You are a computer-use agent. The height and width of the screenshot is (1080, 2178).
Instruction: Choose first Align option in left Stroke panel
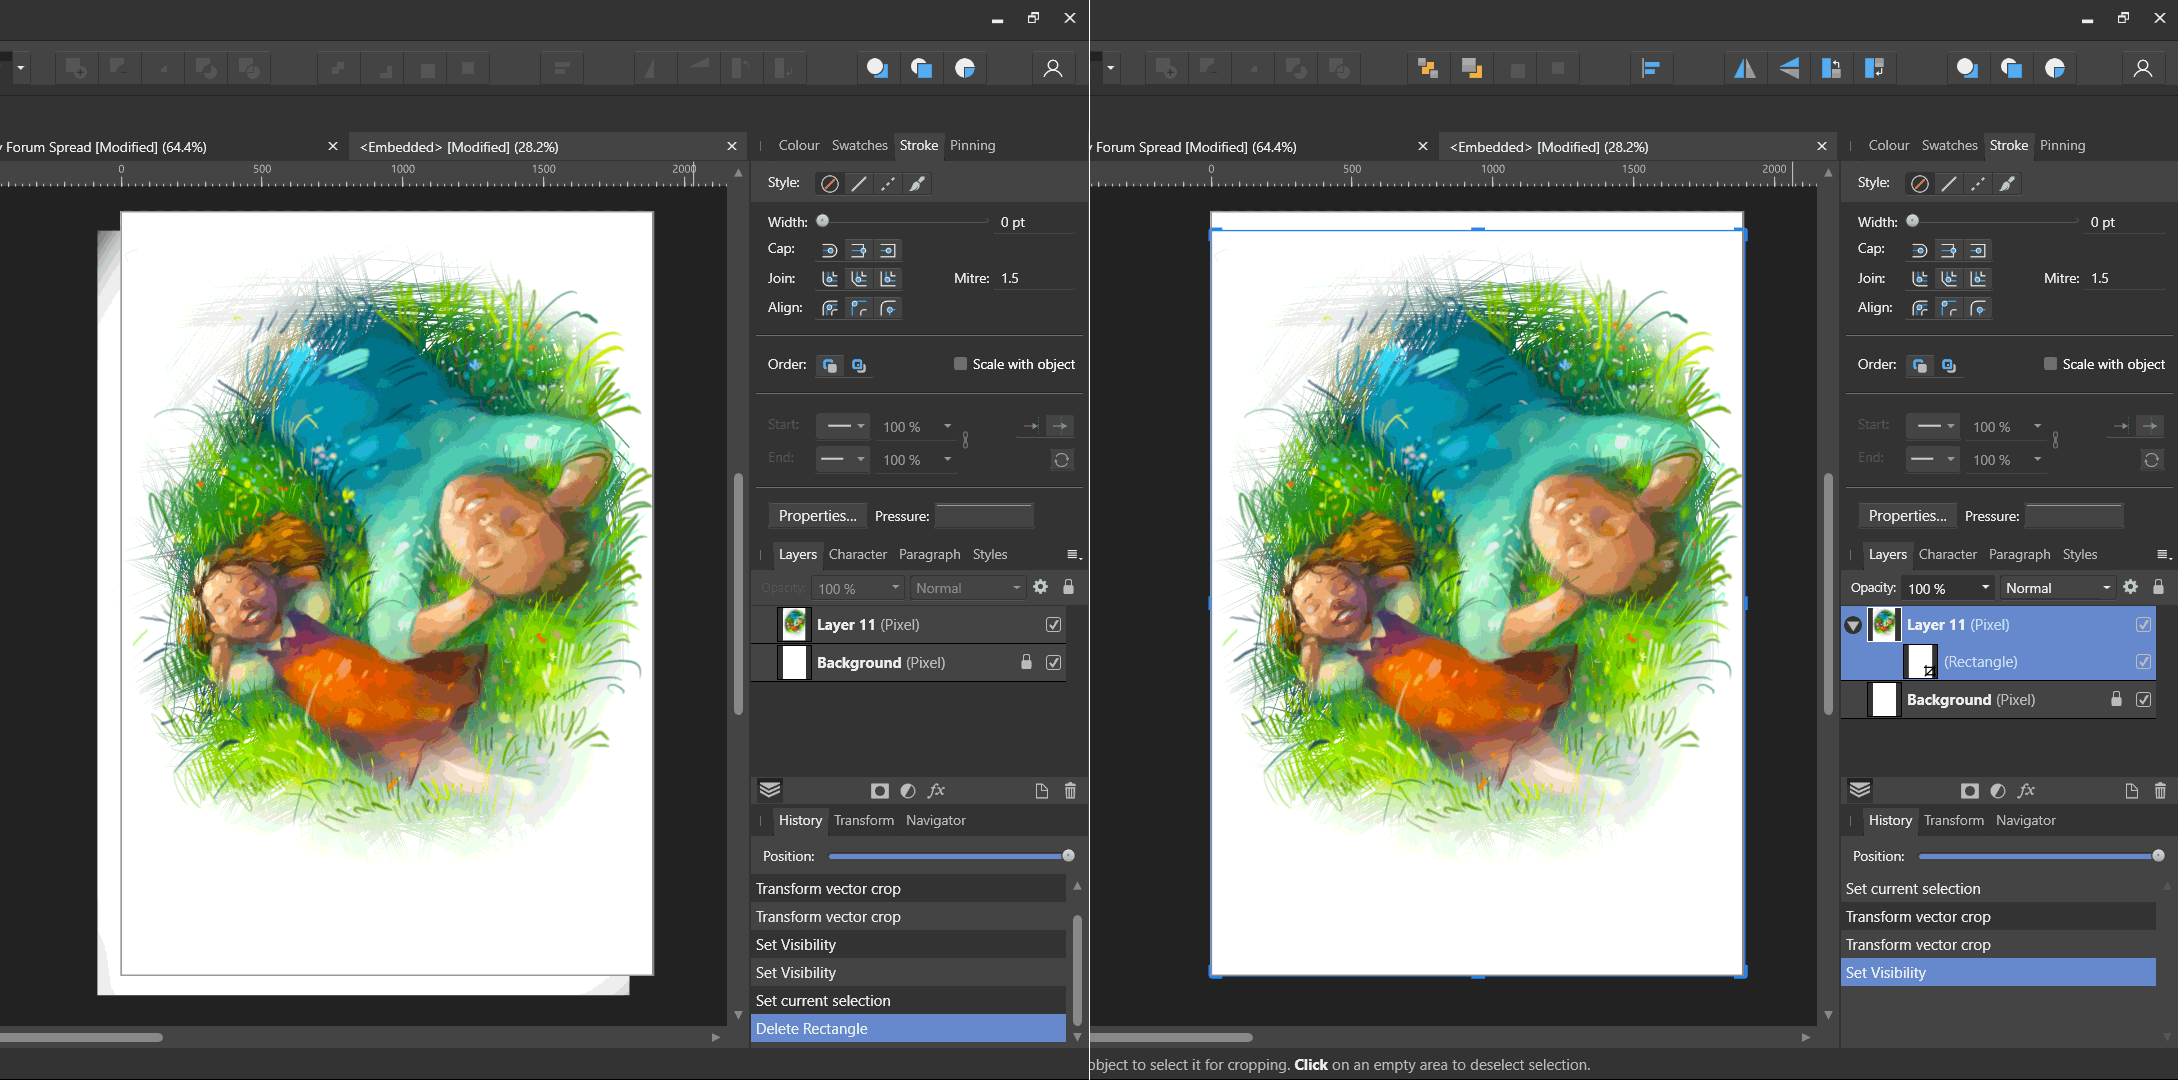(829, 308)
